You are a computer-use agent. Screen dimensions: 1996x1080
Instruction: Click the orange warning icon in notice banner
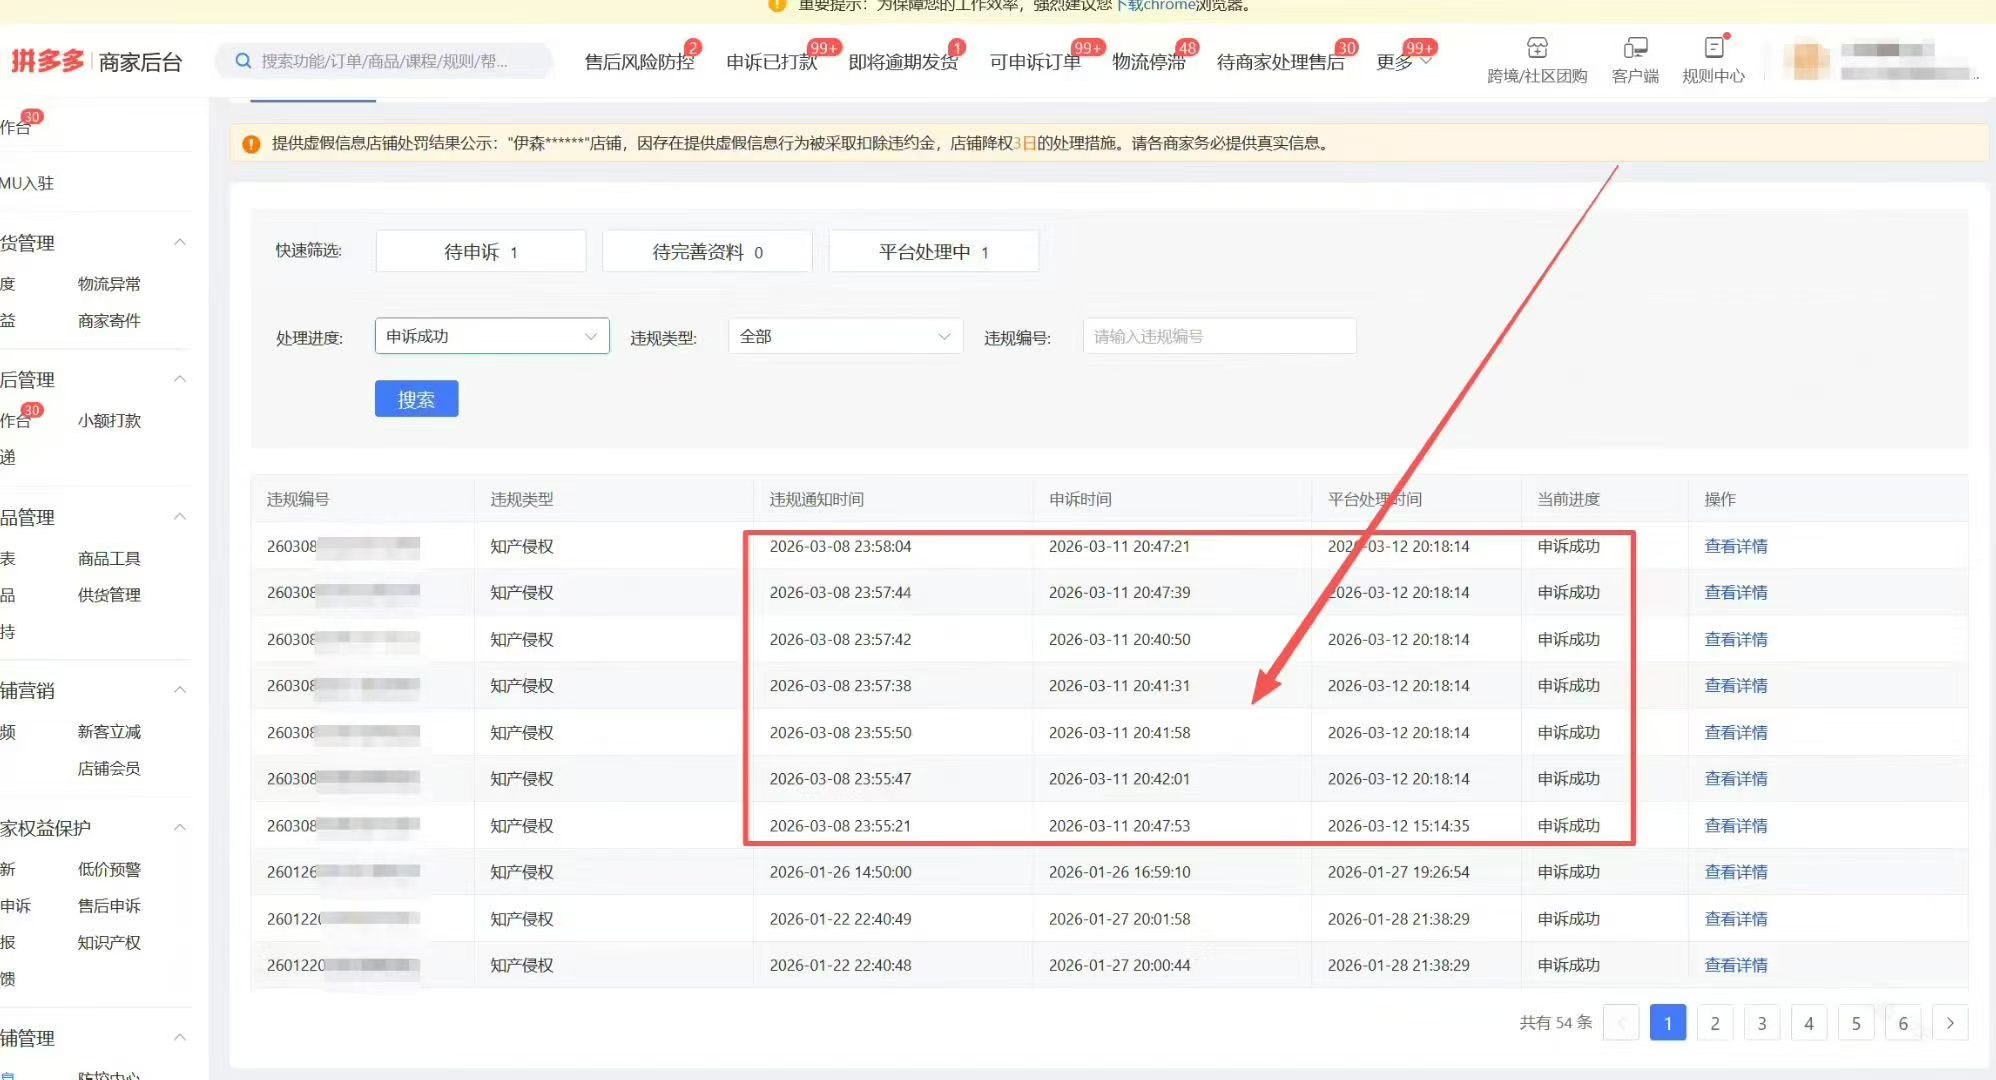click(x=251, y=144)
